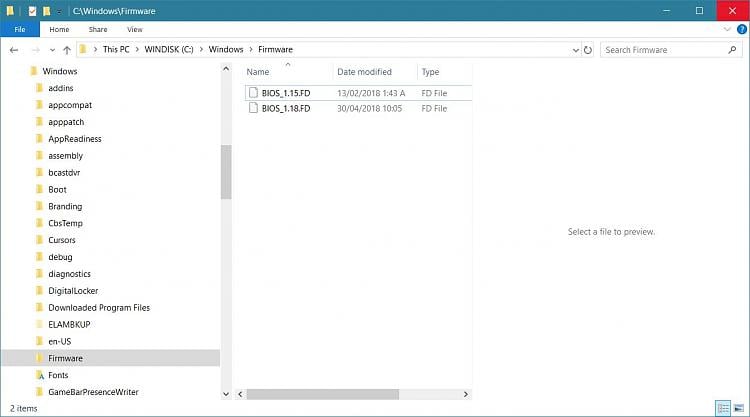Select the Downloaded Program Files folder

pyautogui.click(x=99, y=307)
